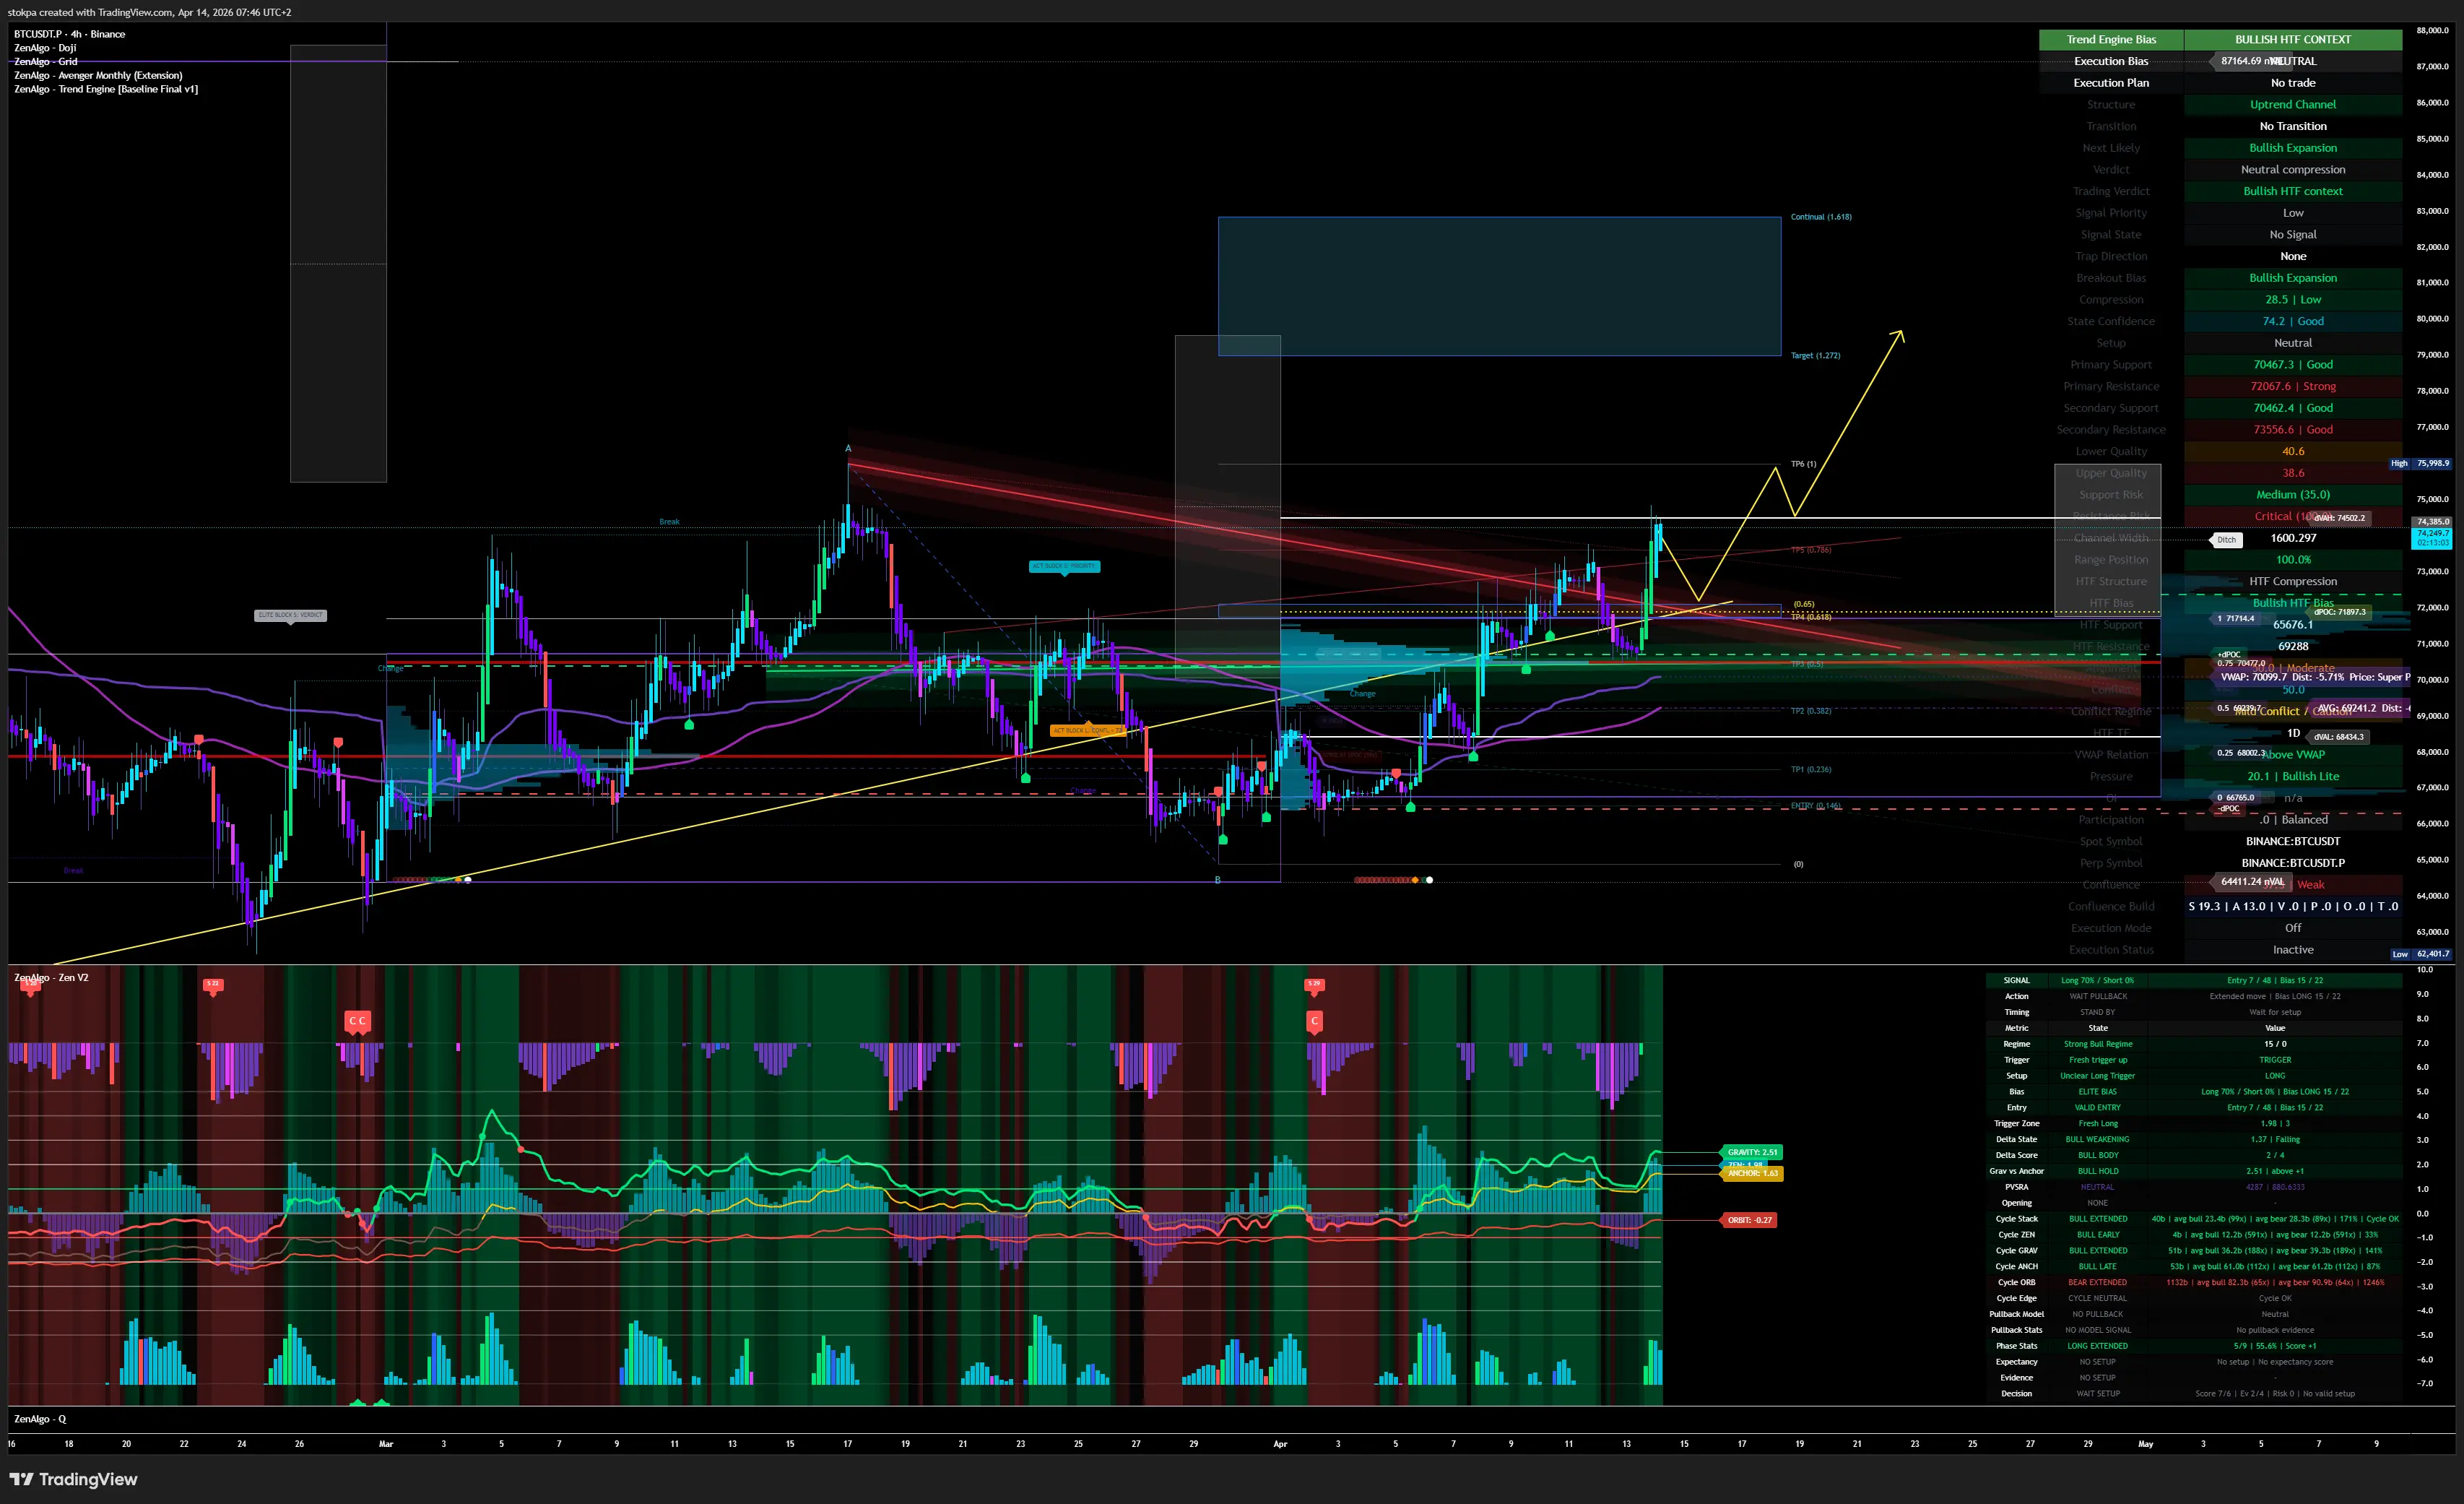Click the red "C C" signal marker
The image size is (2464, 1504).
click(x=357, y=1021)
